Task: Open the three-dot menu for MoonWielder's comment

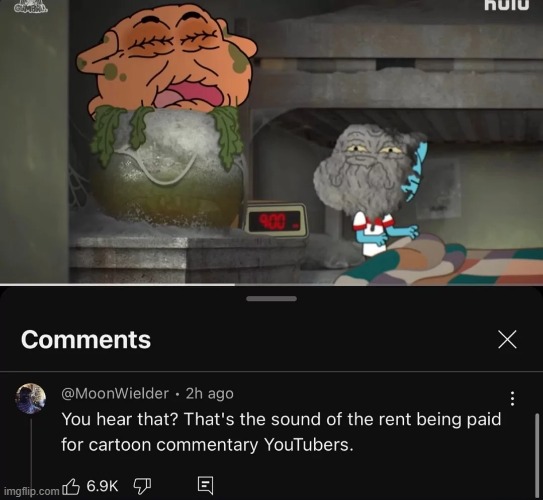Action: (513, 399)
